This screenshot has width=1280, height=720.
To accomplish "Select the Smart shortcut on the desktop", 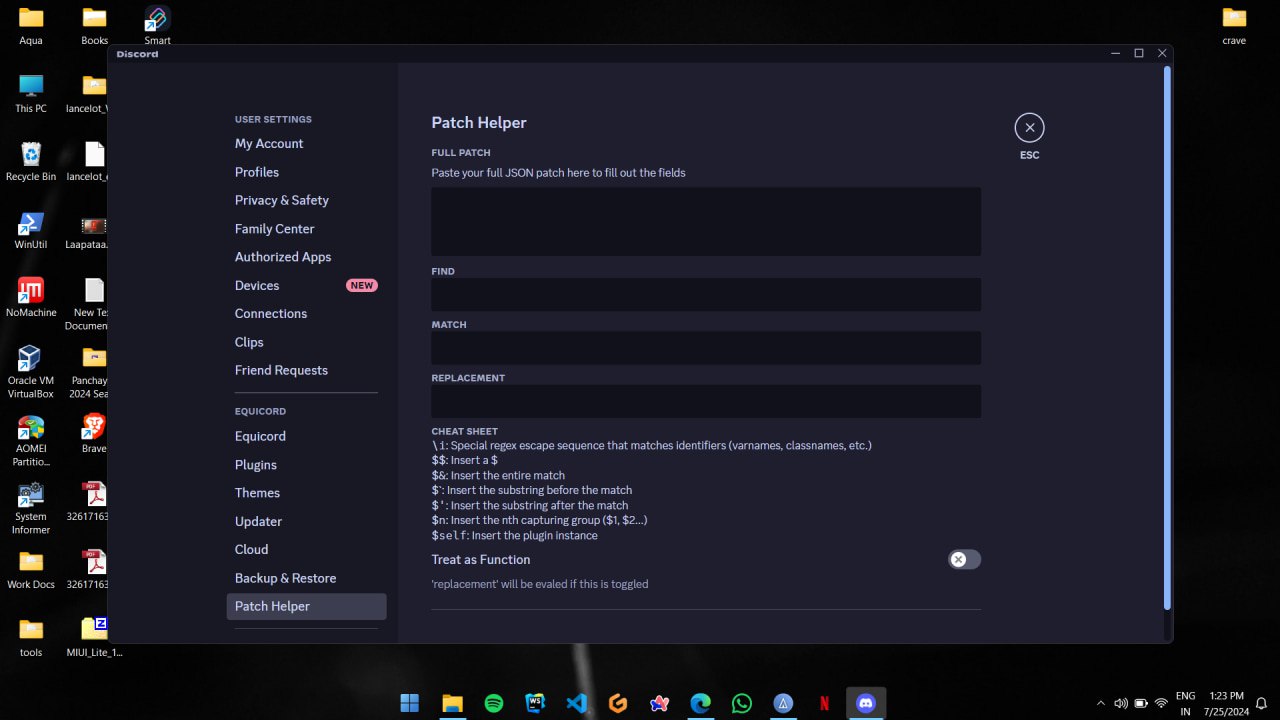I will (x=157, y=26).
